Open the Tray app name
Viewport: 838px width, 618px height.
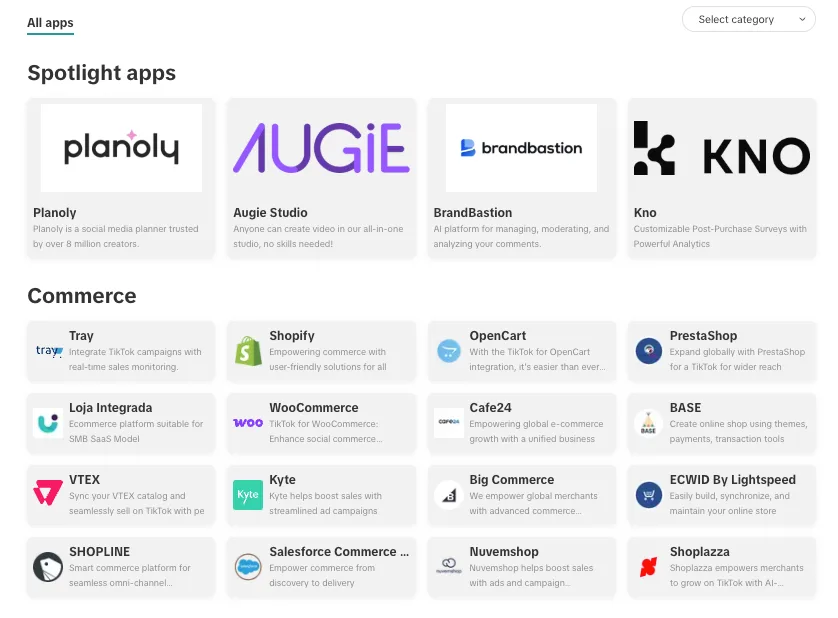point(81,336)
